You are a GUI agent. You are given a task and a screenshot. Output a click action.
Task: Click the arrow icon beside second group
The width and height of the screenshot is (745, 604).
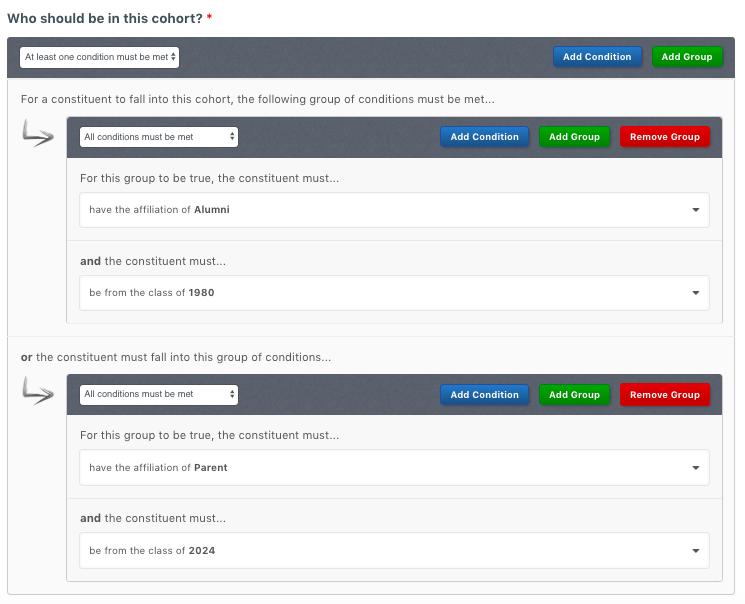pyautogui.click(x=38, y=391)
